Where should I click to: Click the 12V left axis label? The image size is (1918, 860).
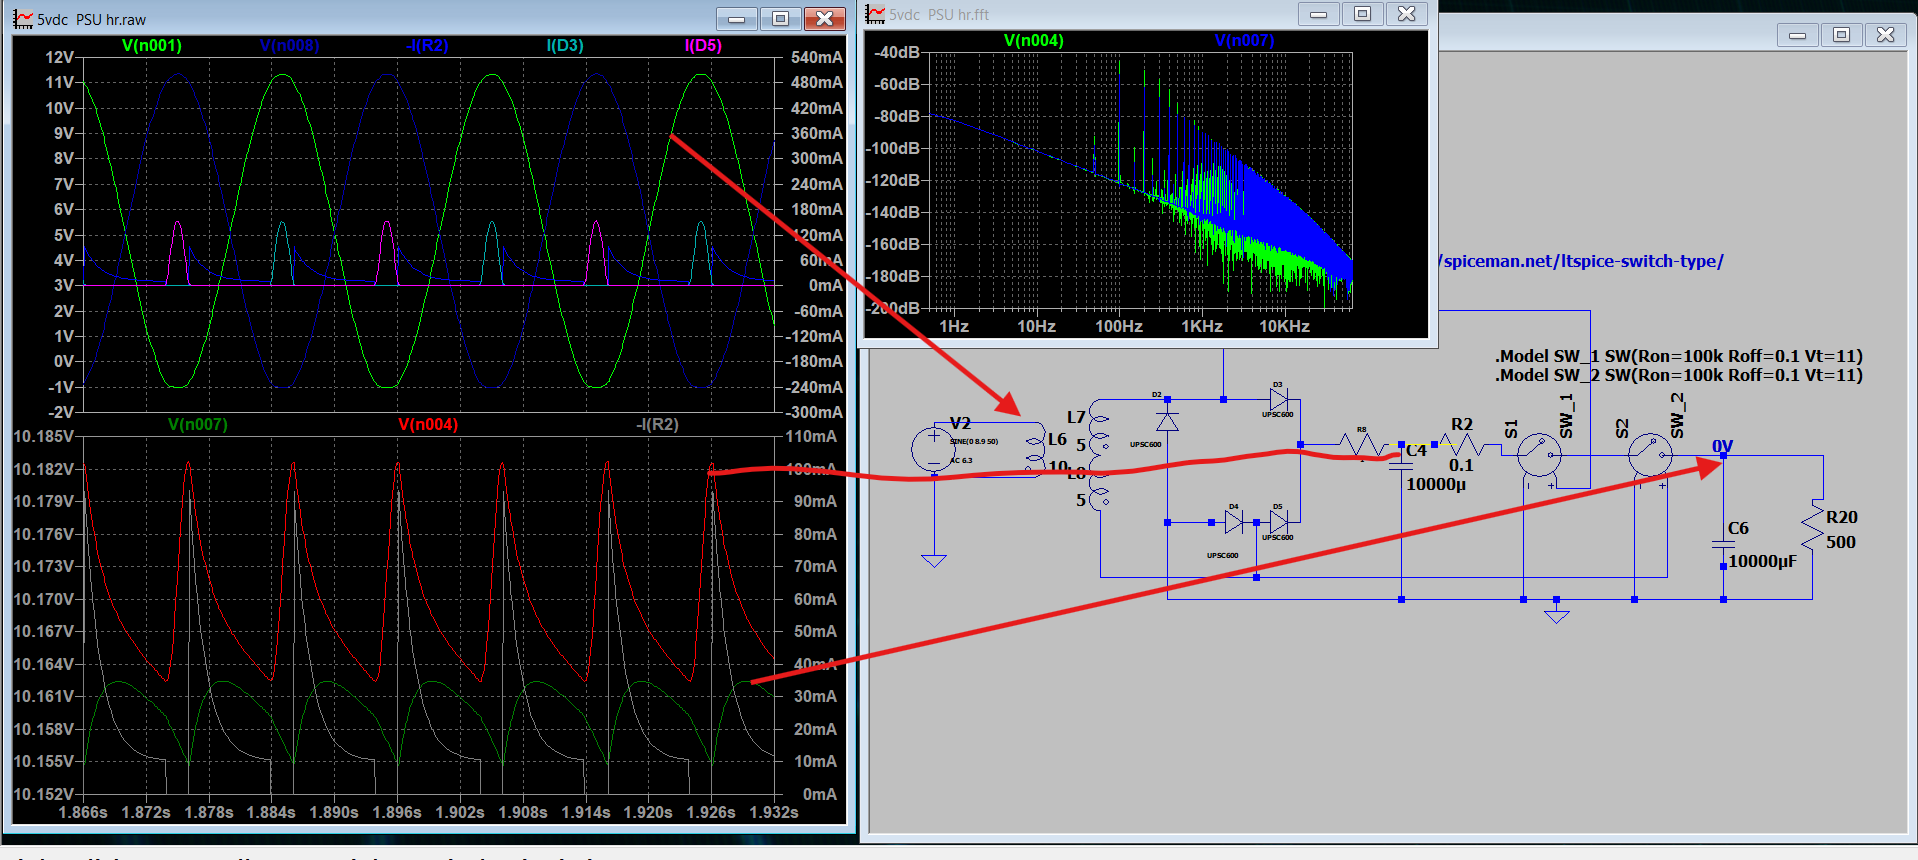tap(60, 57)
